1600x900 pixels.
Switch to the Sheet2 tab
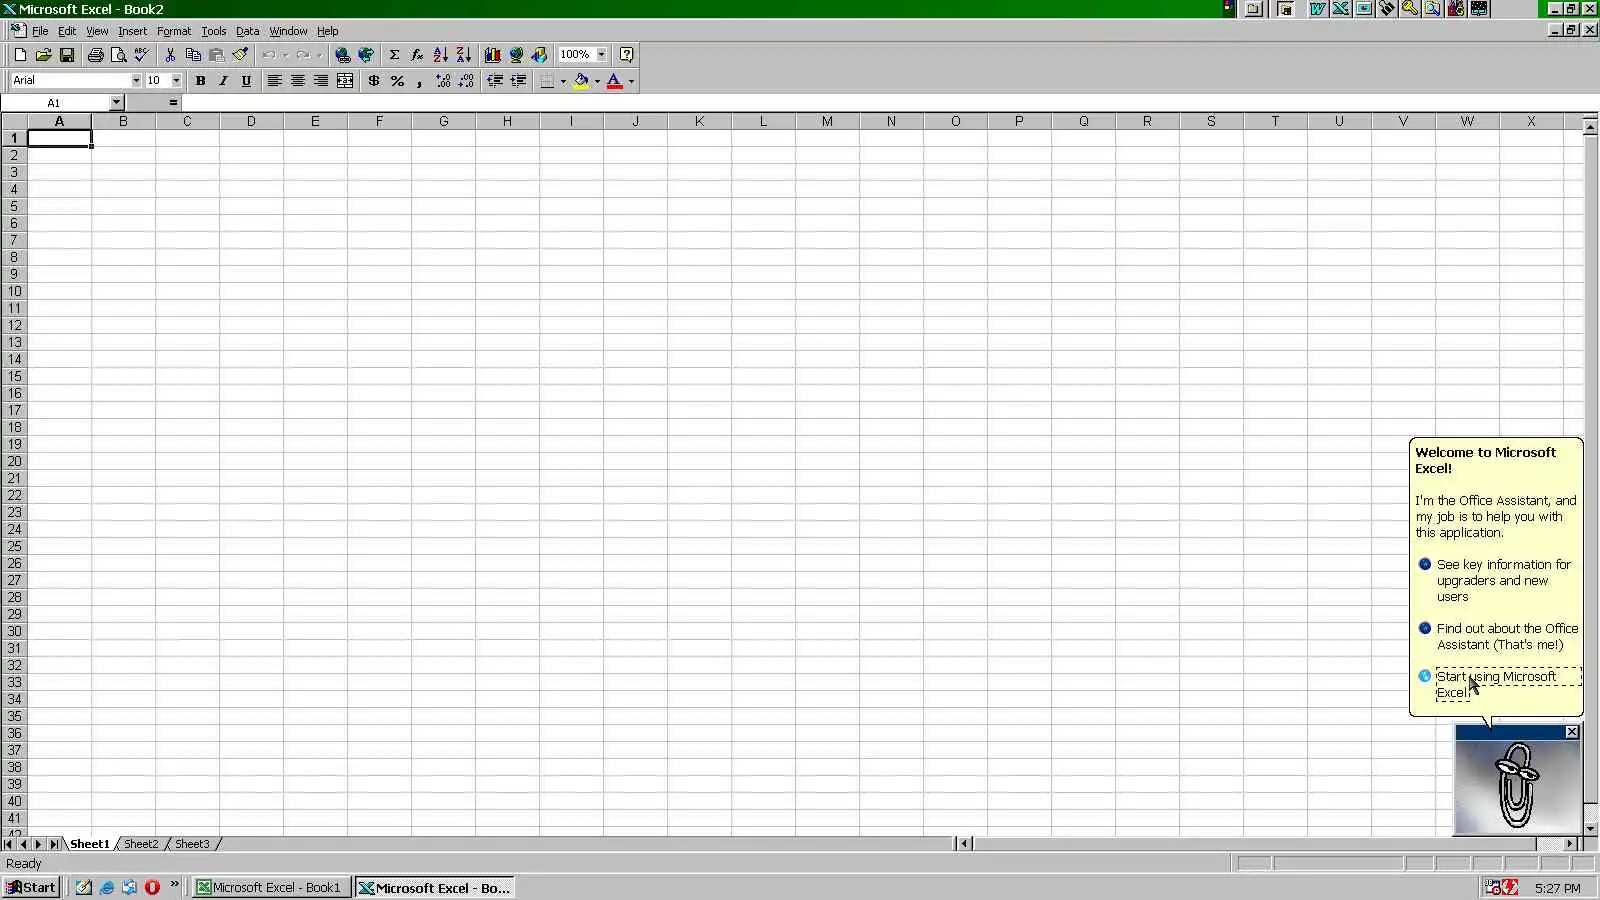[141, 844]
